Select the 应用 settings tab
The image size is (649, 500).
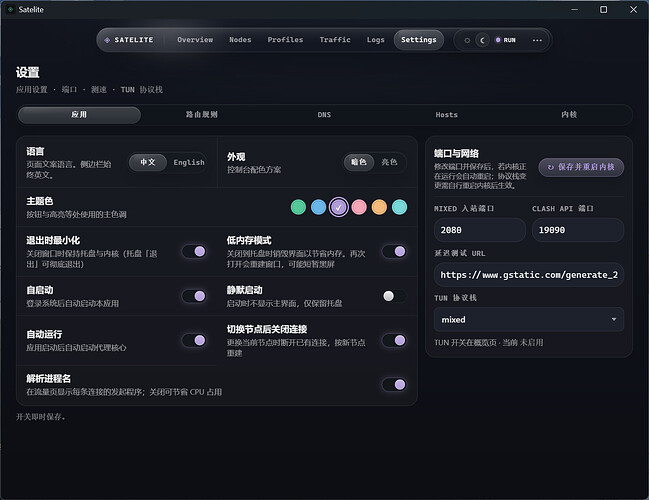[x=79, y=115]
